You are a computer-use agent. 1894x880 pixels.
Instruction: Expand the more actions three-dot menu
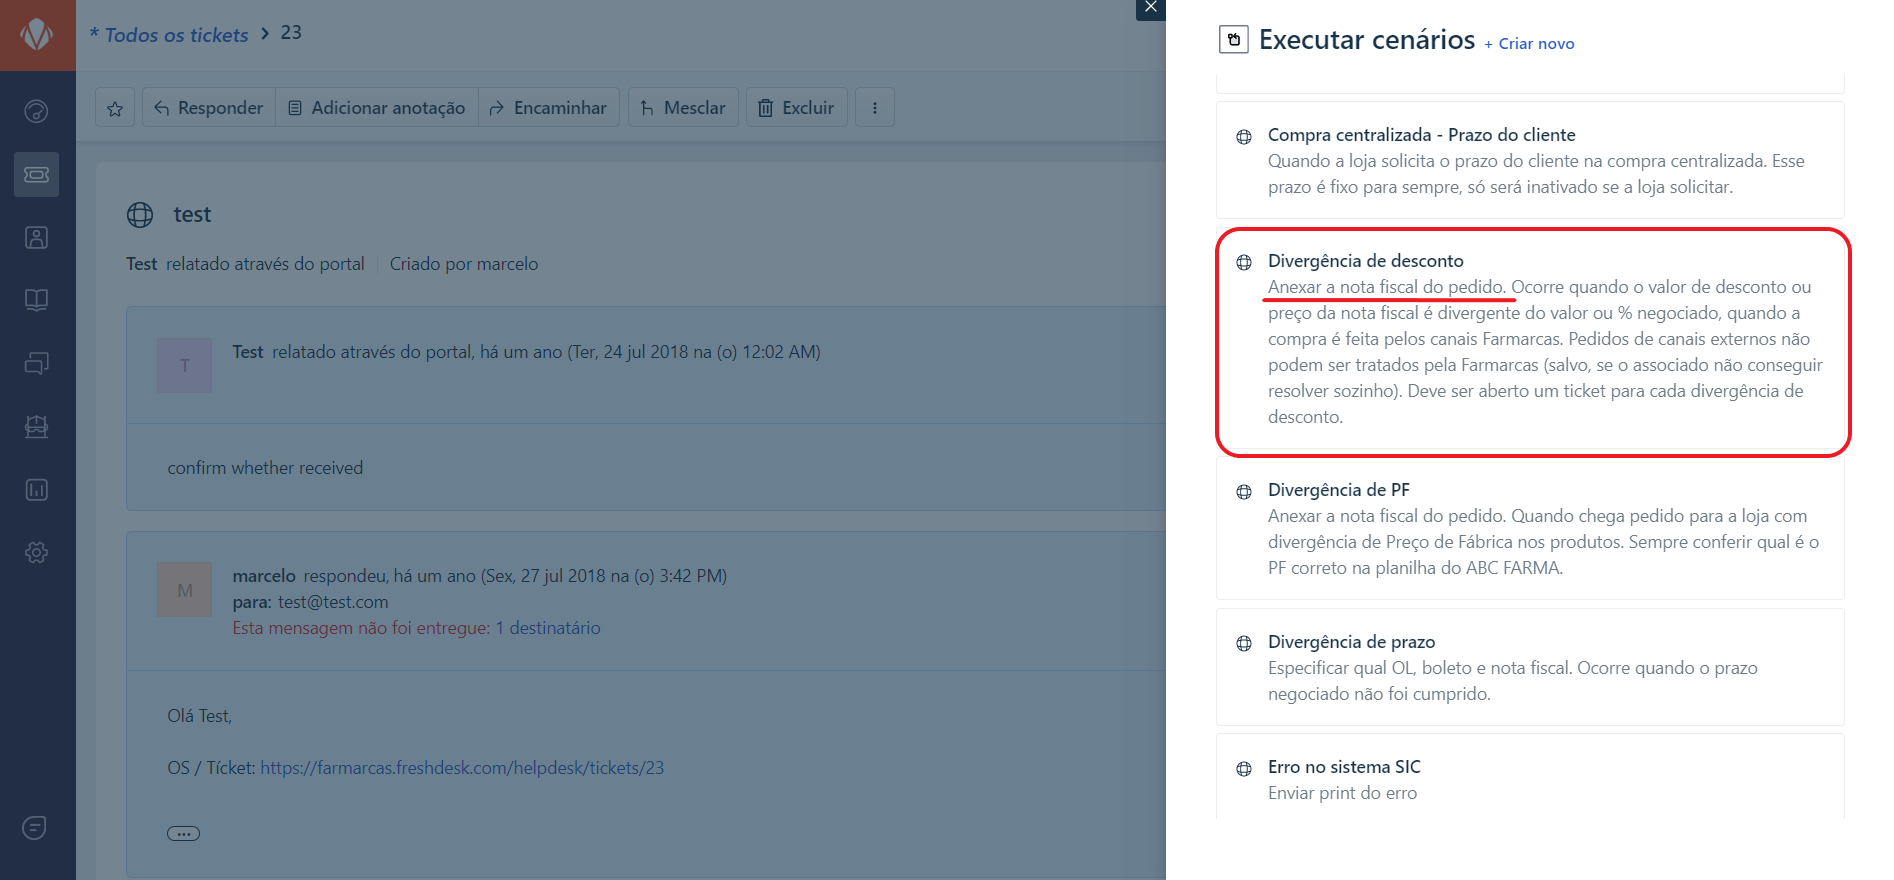point(875,108)
